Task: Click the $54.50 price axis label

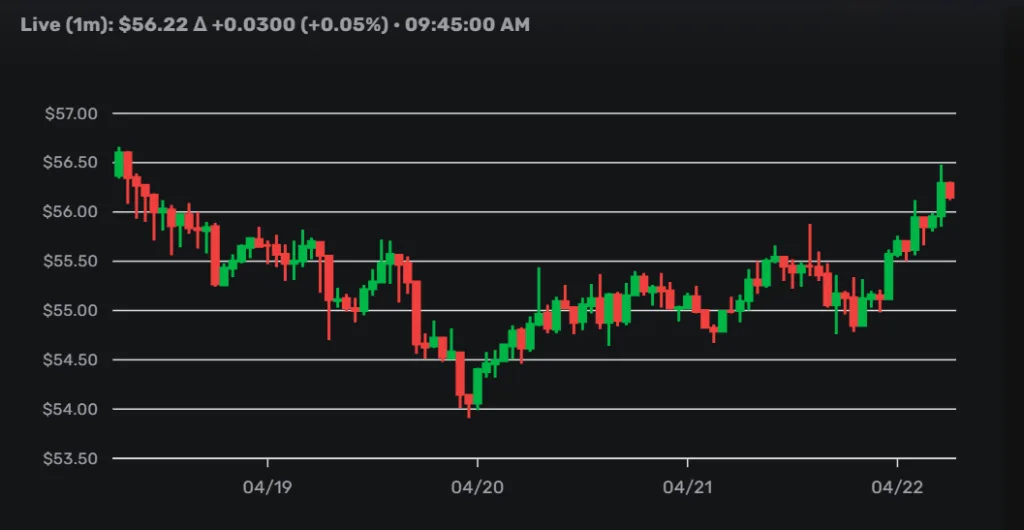Action: [x=71, y=360]
